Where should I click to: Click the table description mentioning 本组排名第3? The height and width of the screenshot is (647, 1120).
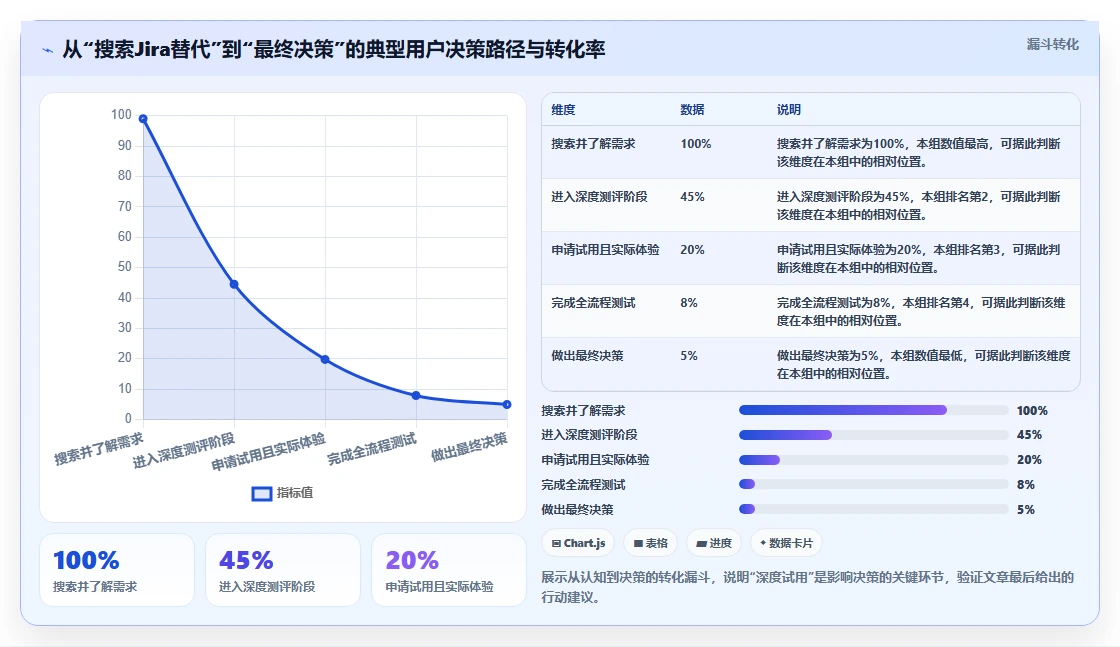tap(919, 259)
